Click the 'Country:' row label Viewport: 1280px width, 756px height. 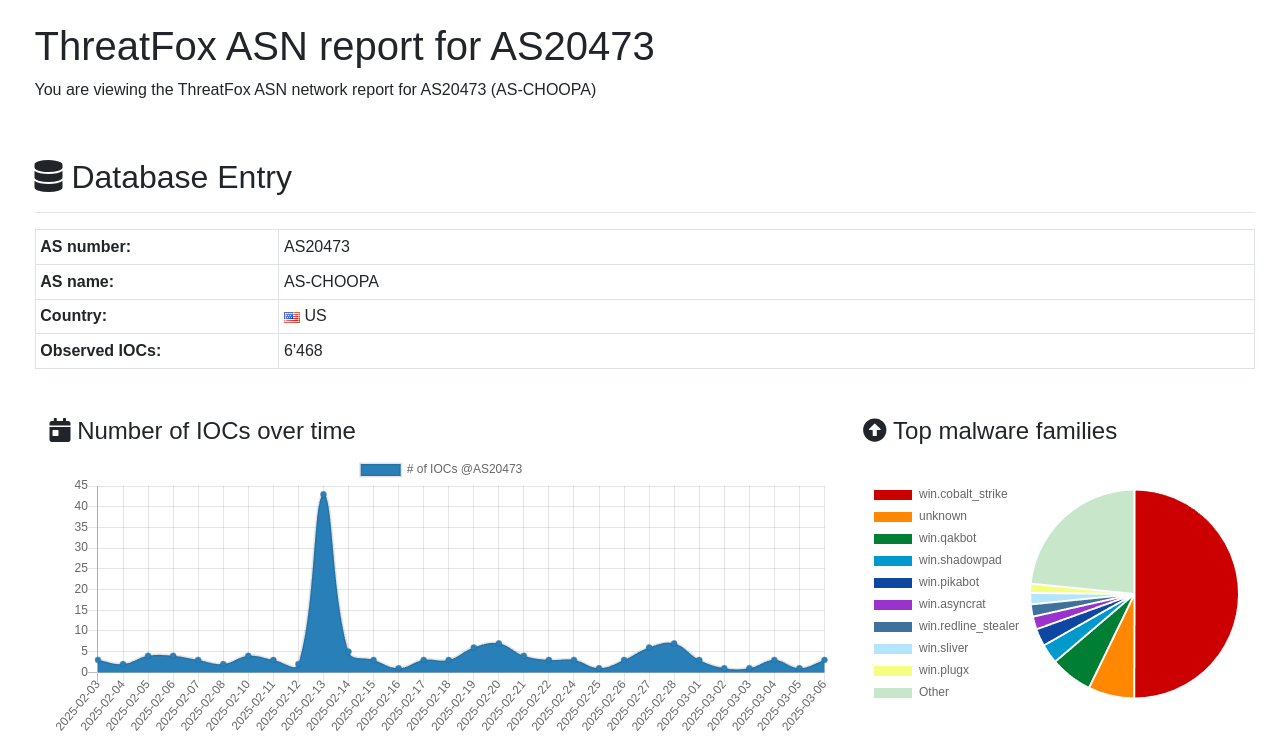tap(73, 316)
